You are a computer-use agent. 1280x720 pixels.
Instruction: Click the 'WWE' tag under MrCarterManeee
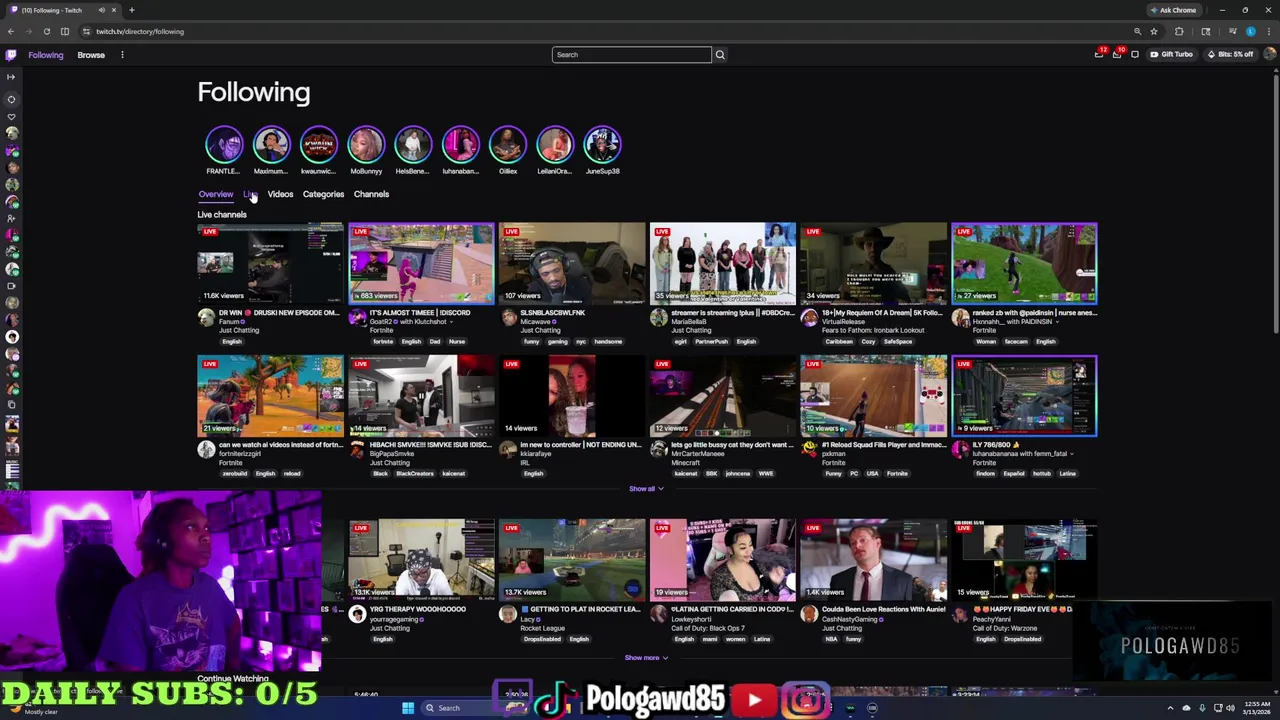765,474
